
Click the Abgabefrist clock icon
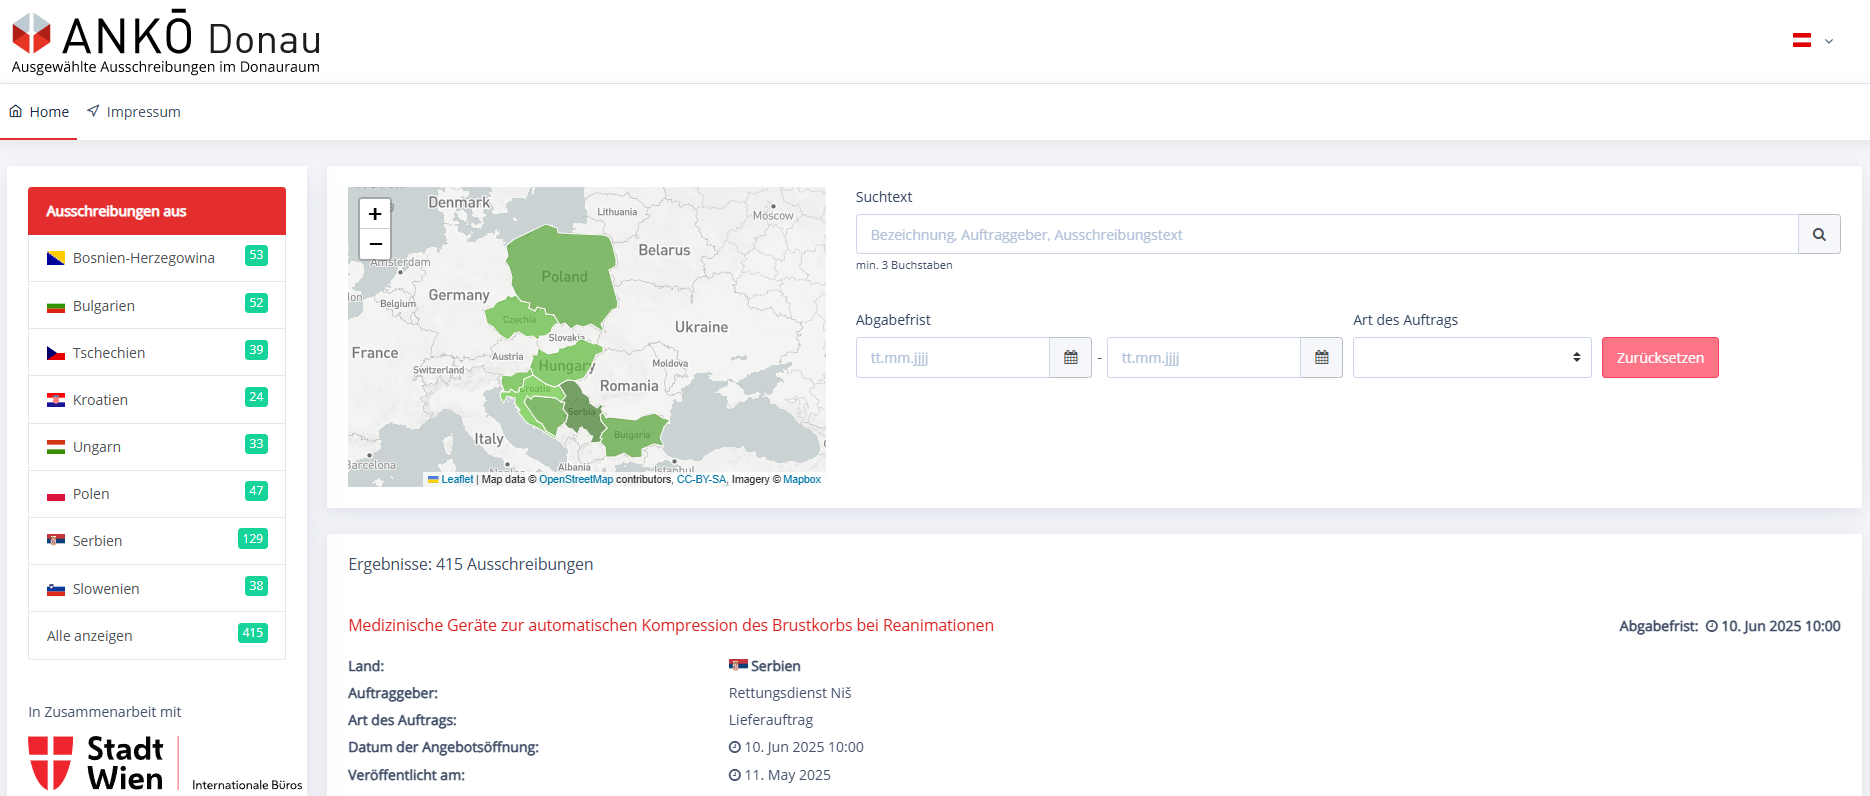(x=1712, y=626)
